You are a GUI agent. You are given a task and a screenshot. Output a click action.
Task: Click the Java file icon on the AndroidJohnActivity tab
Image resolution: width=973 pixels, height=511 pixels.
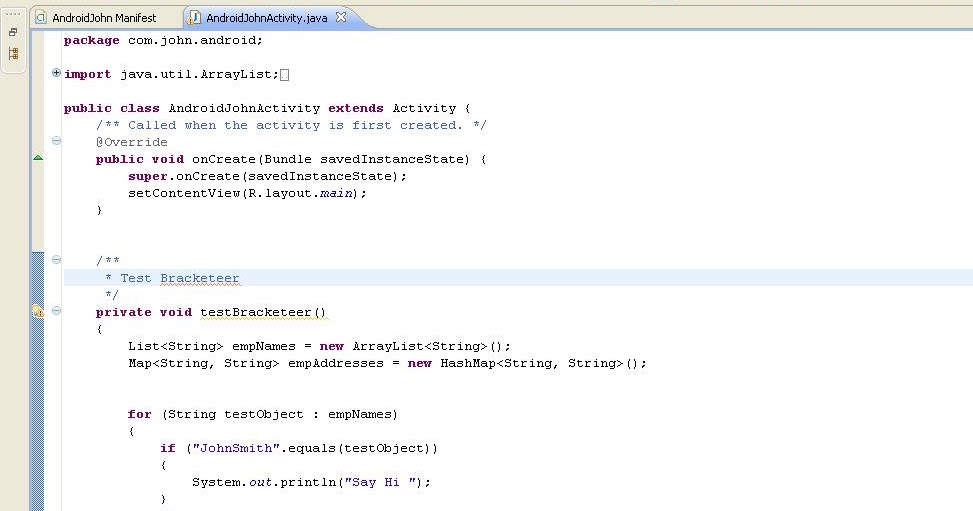click(194, 18)
